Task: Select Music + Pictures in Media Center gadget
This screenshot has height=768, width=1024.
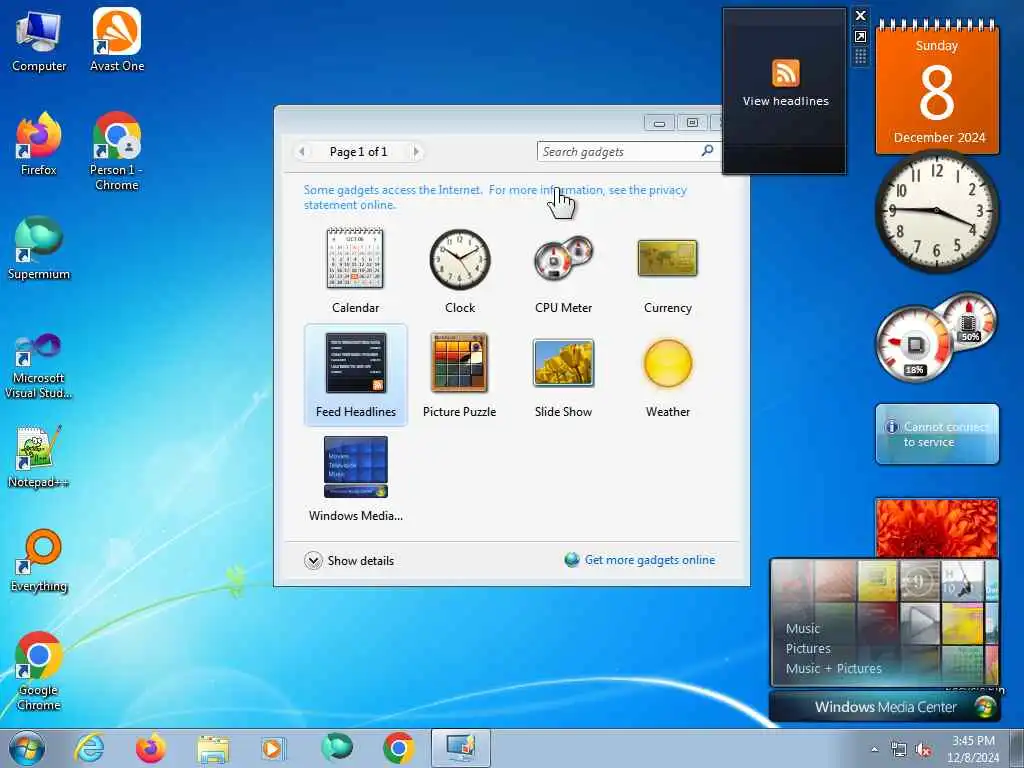Action: coord(833,669)
